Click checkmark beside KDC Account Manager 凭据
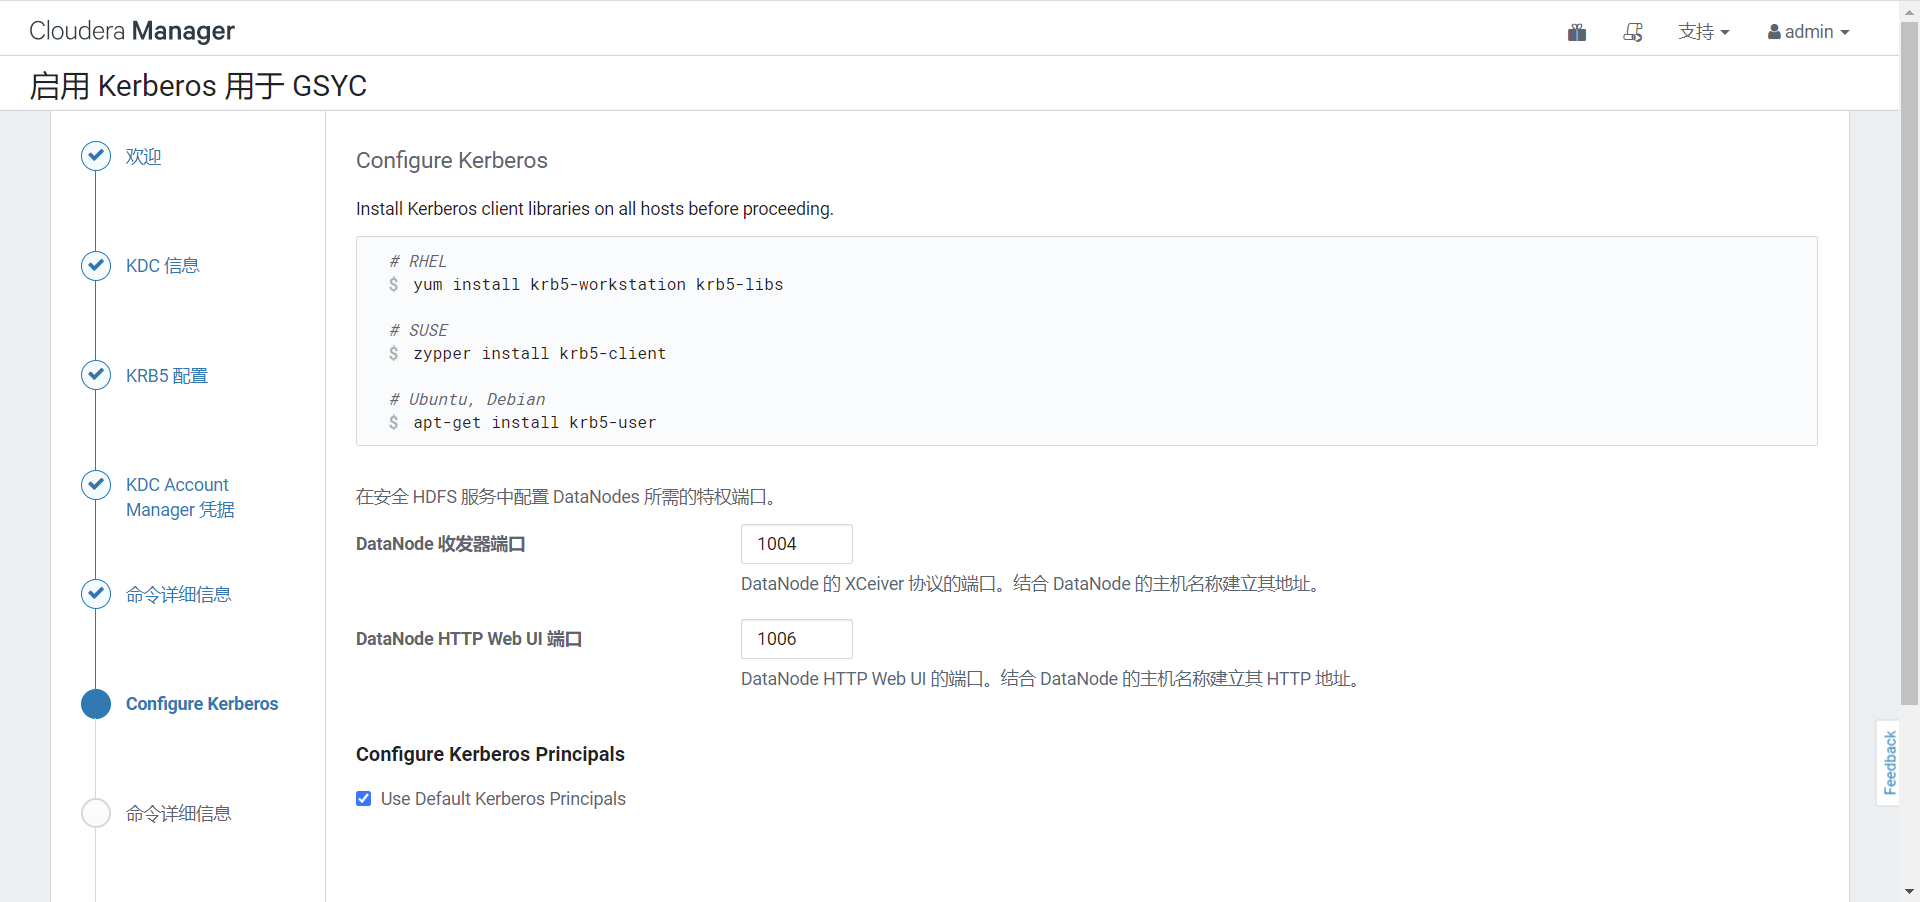 pyautogui.click(x=95, y=484)
